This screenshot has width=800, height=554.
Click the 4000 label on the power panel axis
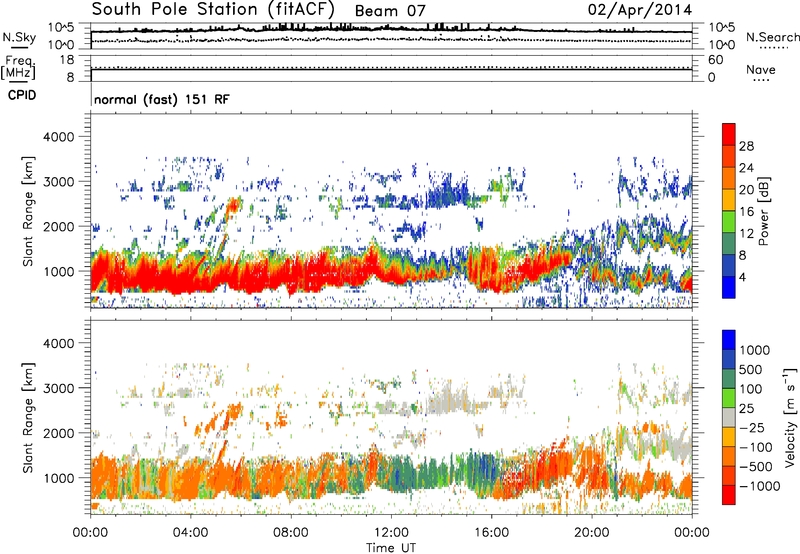tap(59, 137)
